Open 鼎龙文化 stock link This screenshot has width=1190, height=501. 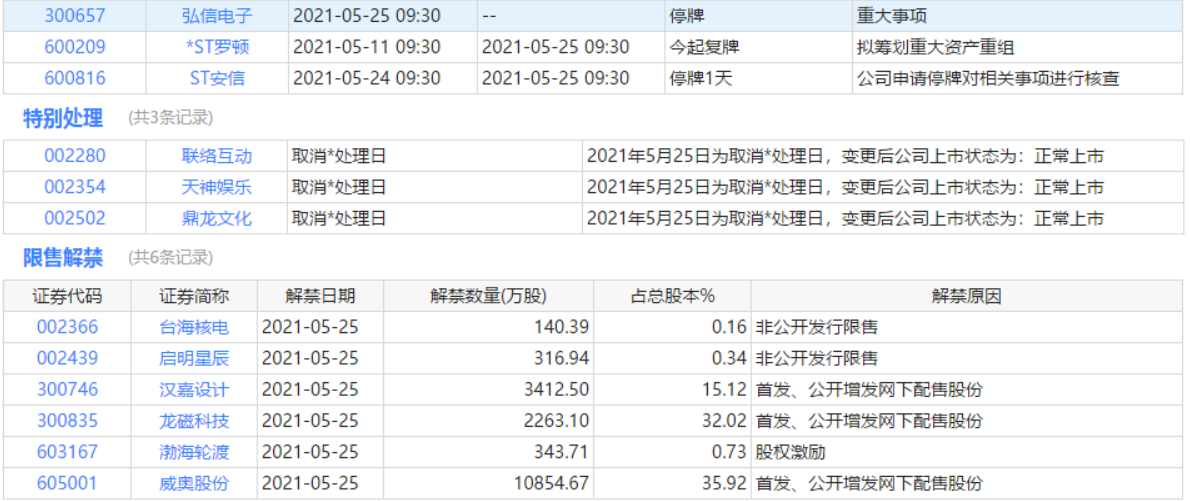tap(217, 219)
